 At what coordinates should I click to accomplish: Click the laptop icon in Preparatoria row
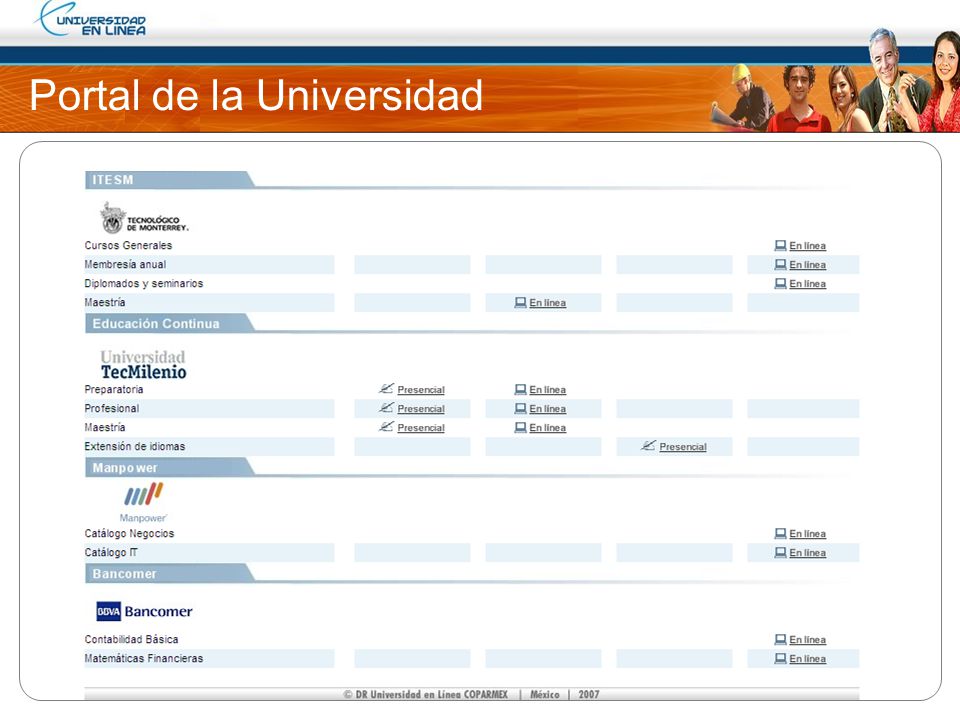tap(520, 389)
